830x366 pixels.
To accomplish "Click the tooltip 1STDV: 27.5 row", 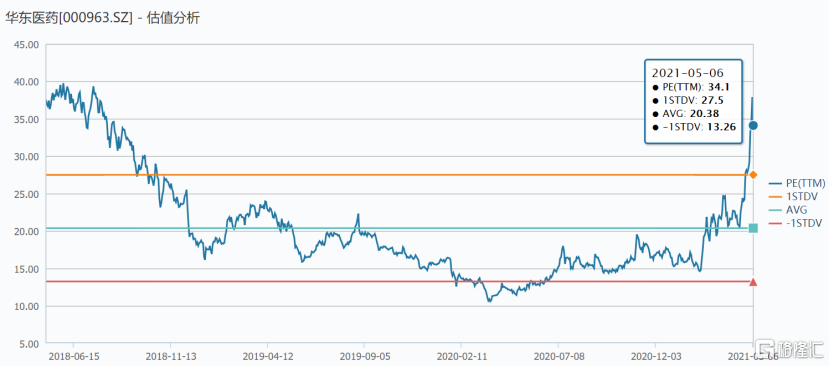I will coord(688,100).
